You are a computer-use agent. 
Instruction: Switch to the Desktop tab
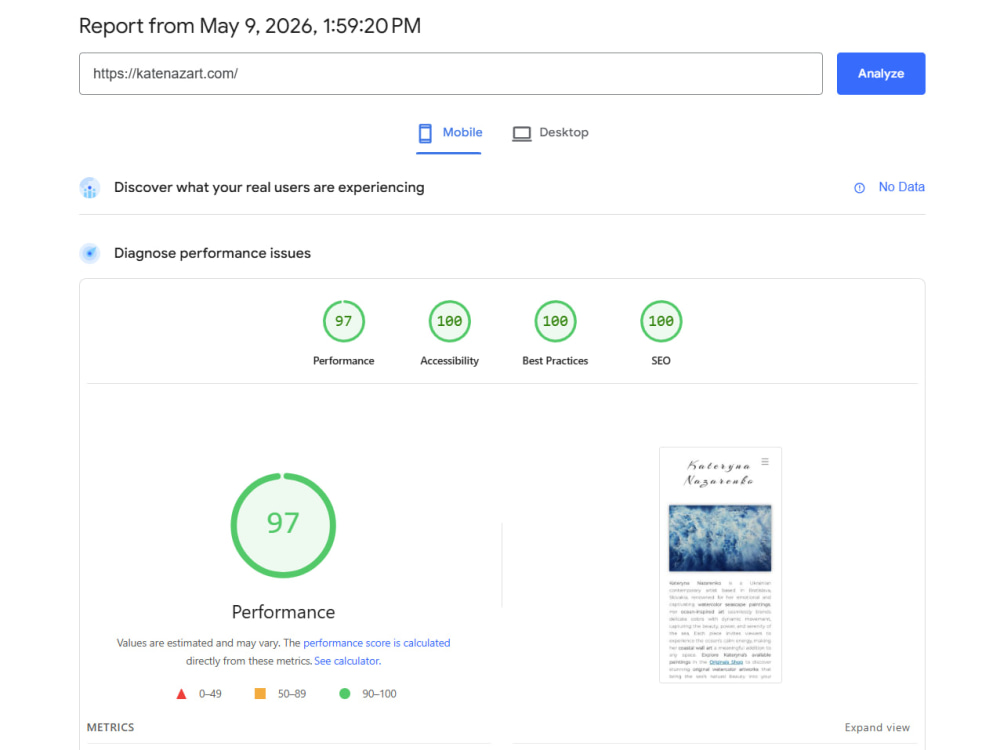(550, 133)
